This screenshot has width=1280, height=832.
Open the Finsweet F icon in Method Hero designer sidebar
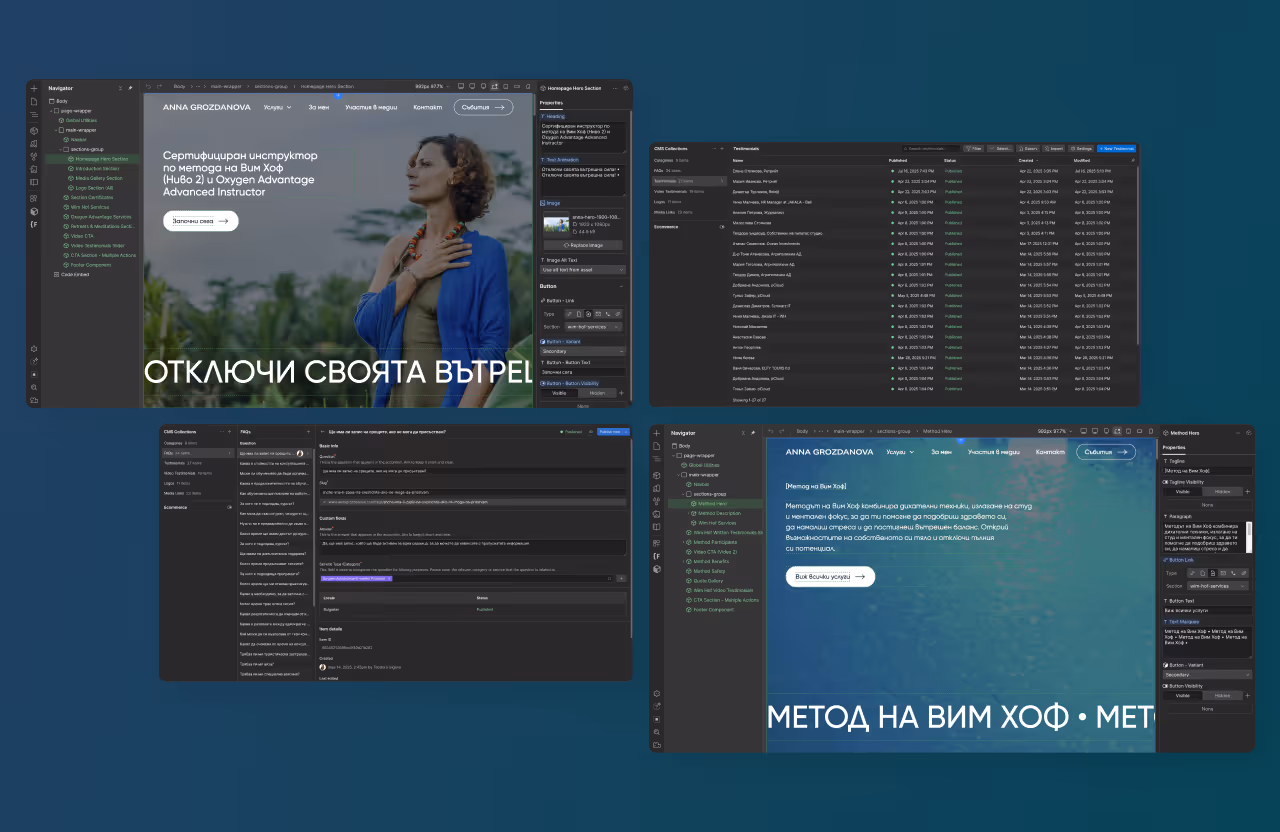[656, 556]
